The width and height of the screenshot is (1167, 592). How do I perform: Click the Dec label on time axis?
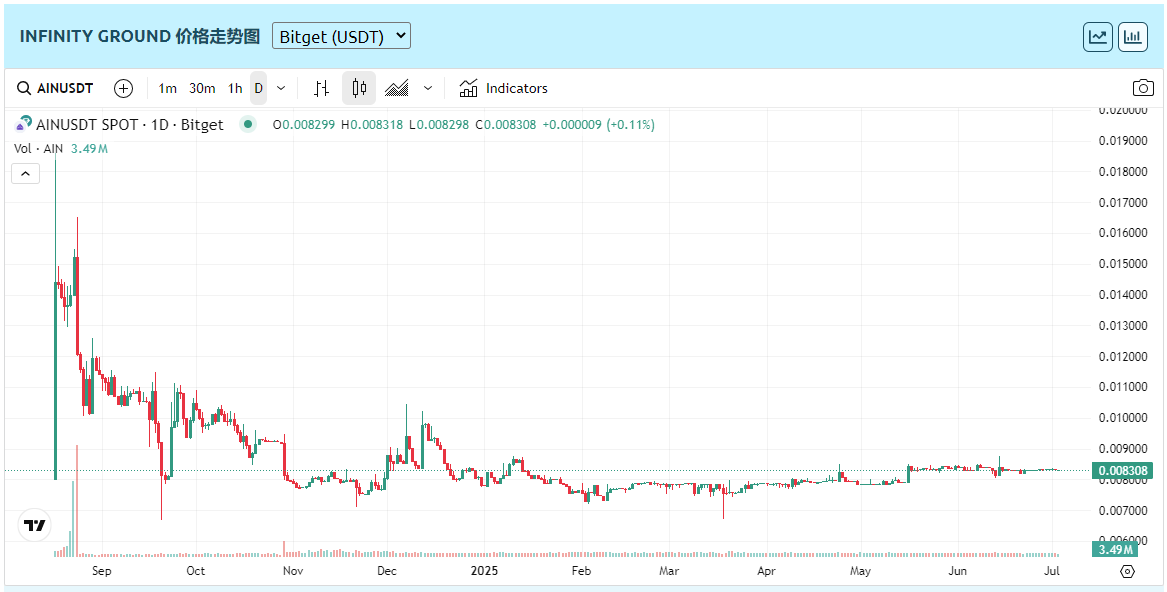tap(387, 571)
